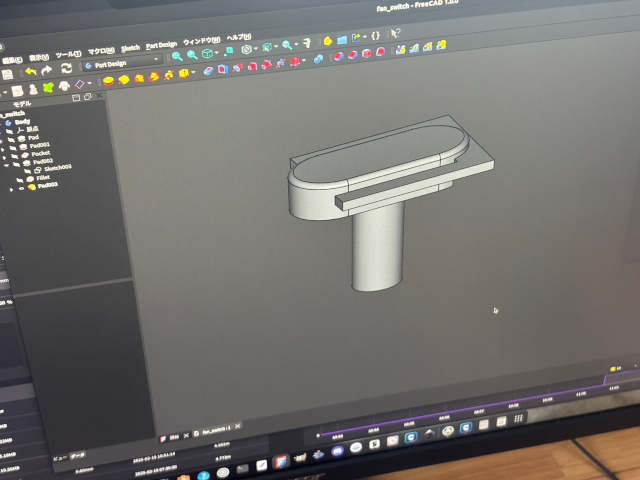Viewport: 640px width, 480px height.
Task: Click the Clone sheep icon
Action: click(64, 86)
